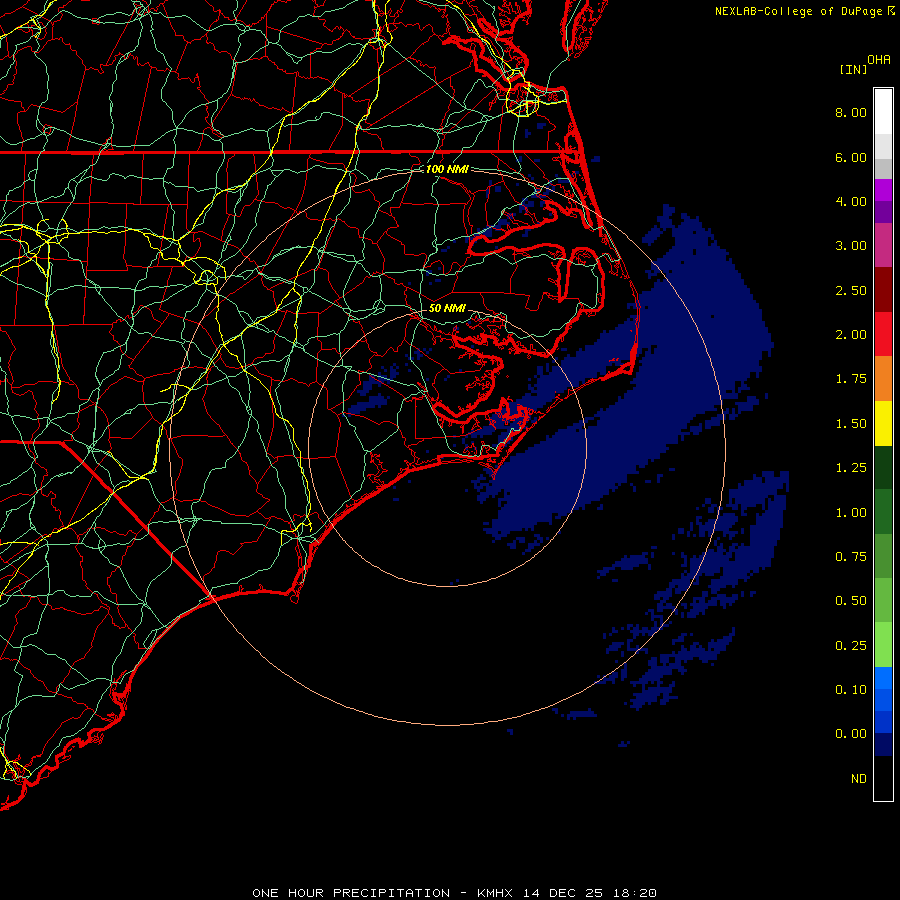The width and height of the screenshot is (900, 900).
Task: Pick the orange legend swatch
Action: coord(883,378)
